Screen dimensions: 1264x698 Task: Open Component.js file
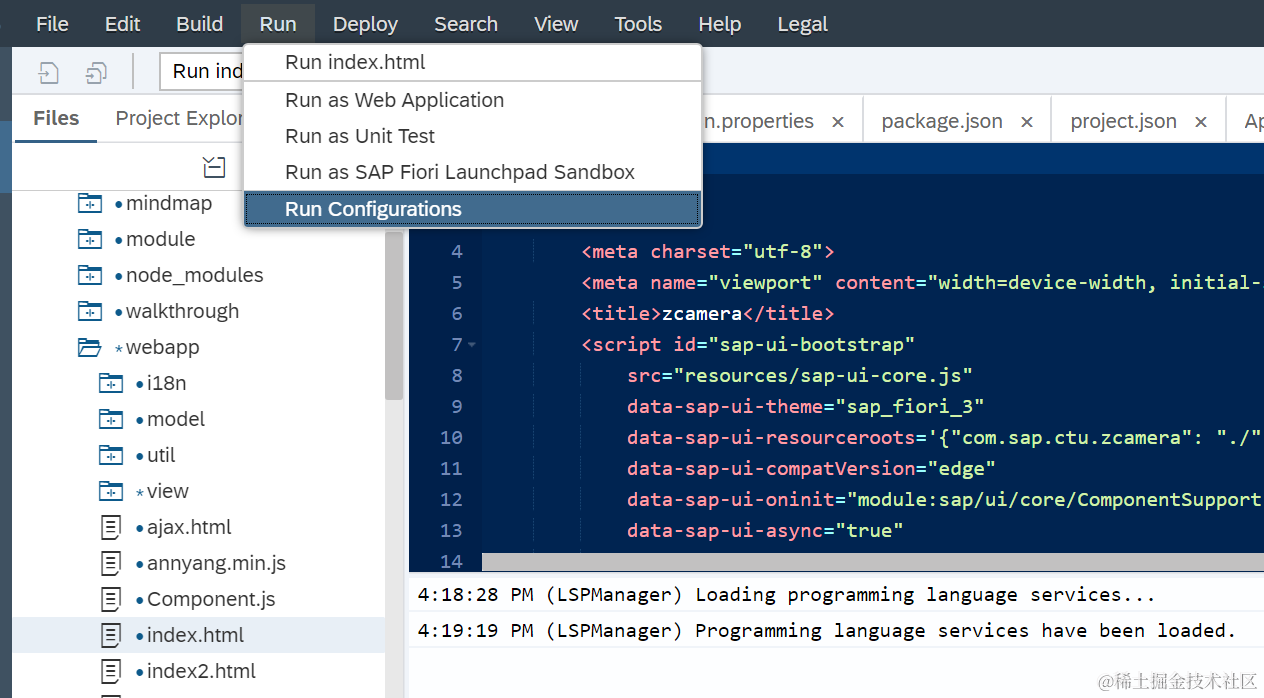point(211,599)
